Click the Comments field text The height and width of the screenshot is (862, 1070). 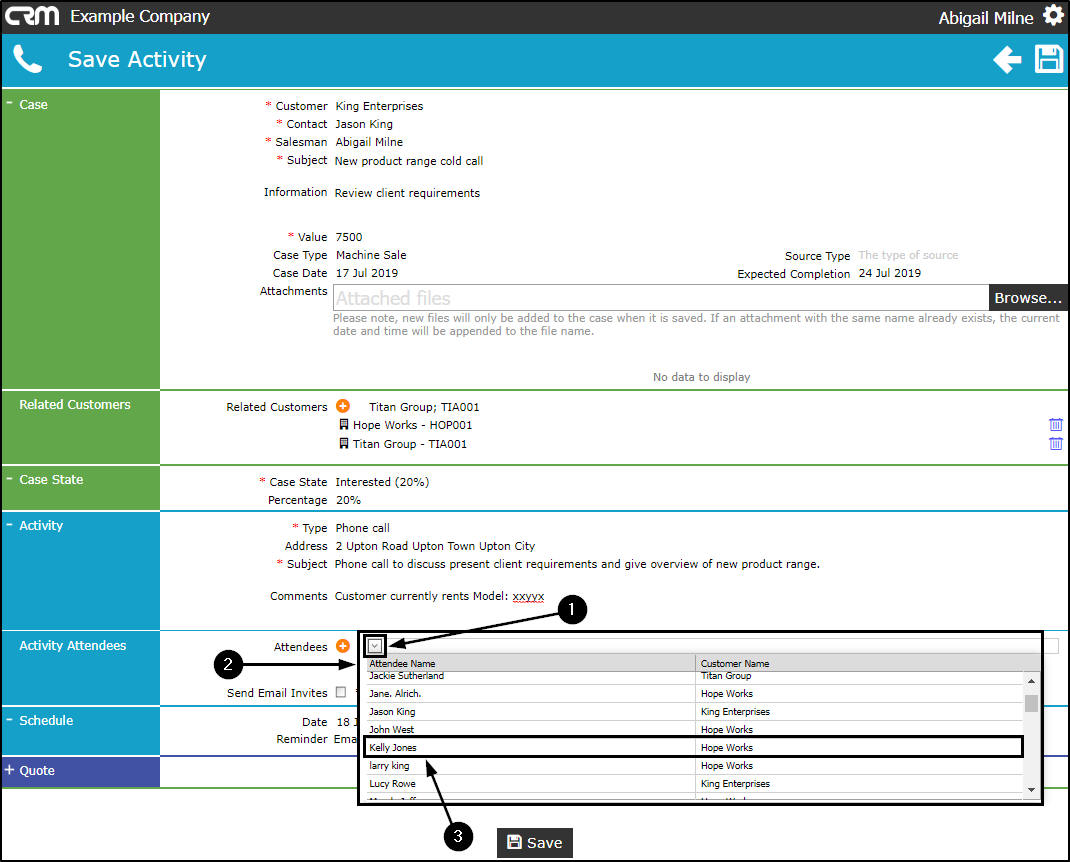(439, 596)
